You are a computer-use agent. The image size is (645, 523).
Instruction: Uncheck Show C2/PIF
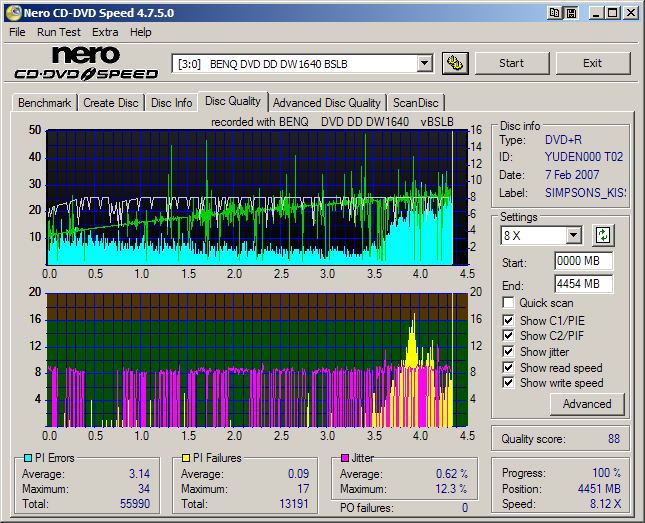(508, 335)
